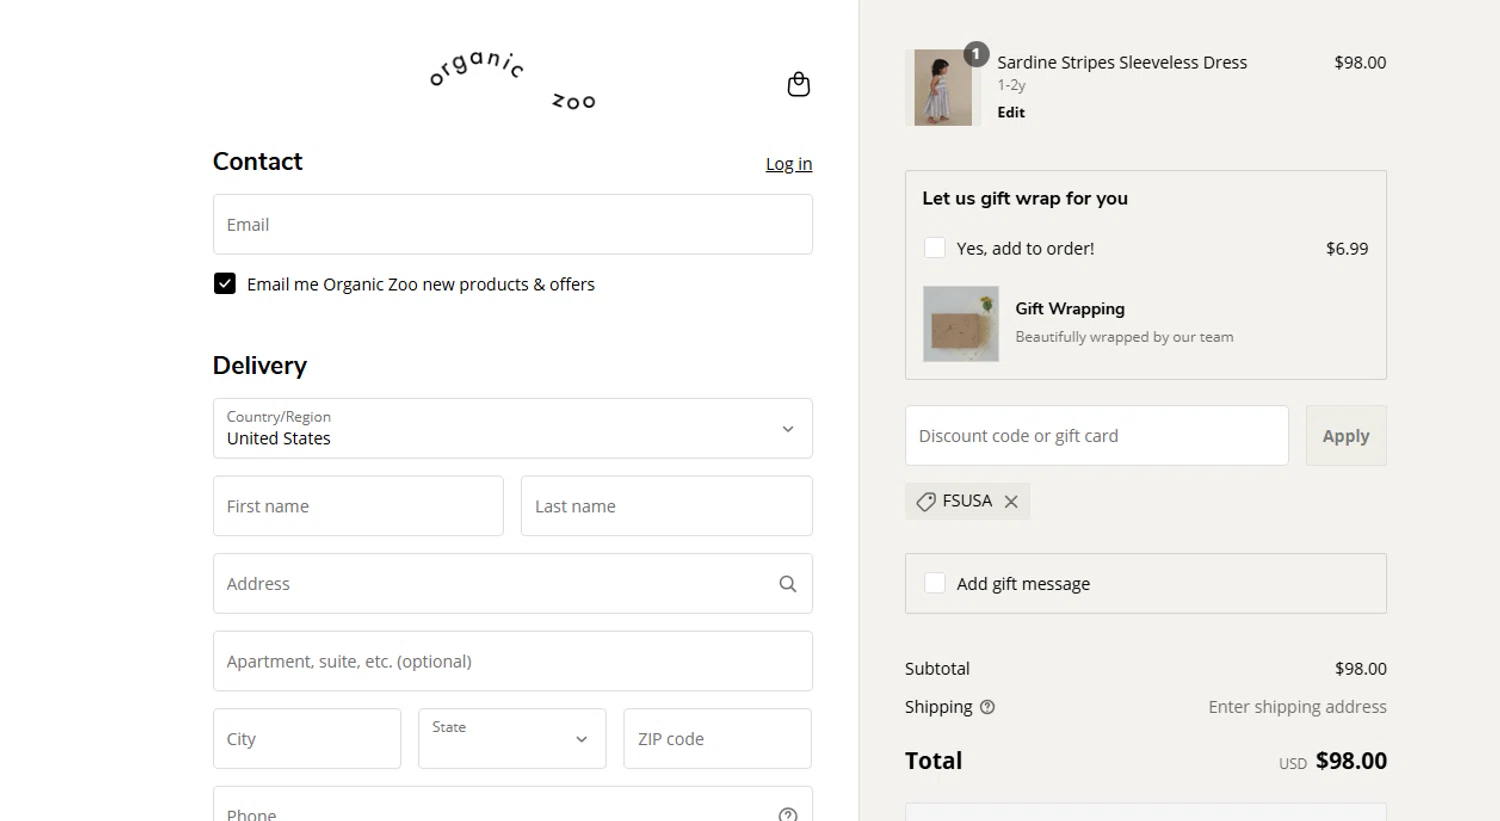Open the shopping bag cart icon
The image size is (1500, 821).
tap(798, 84)
